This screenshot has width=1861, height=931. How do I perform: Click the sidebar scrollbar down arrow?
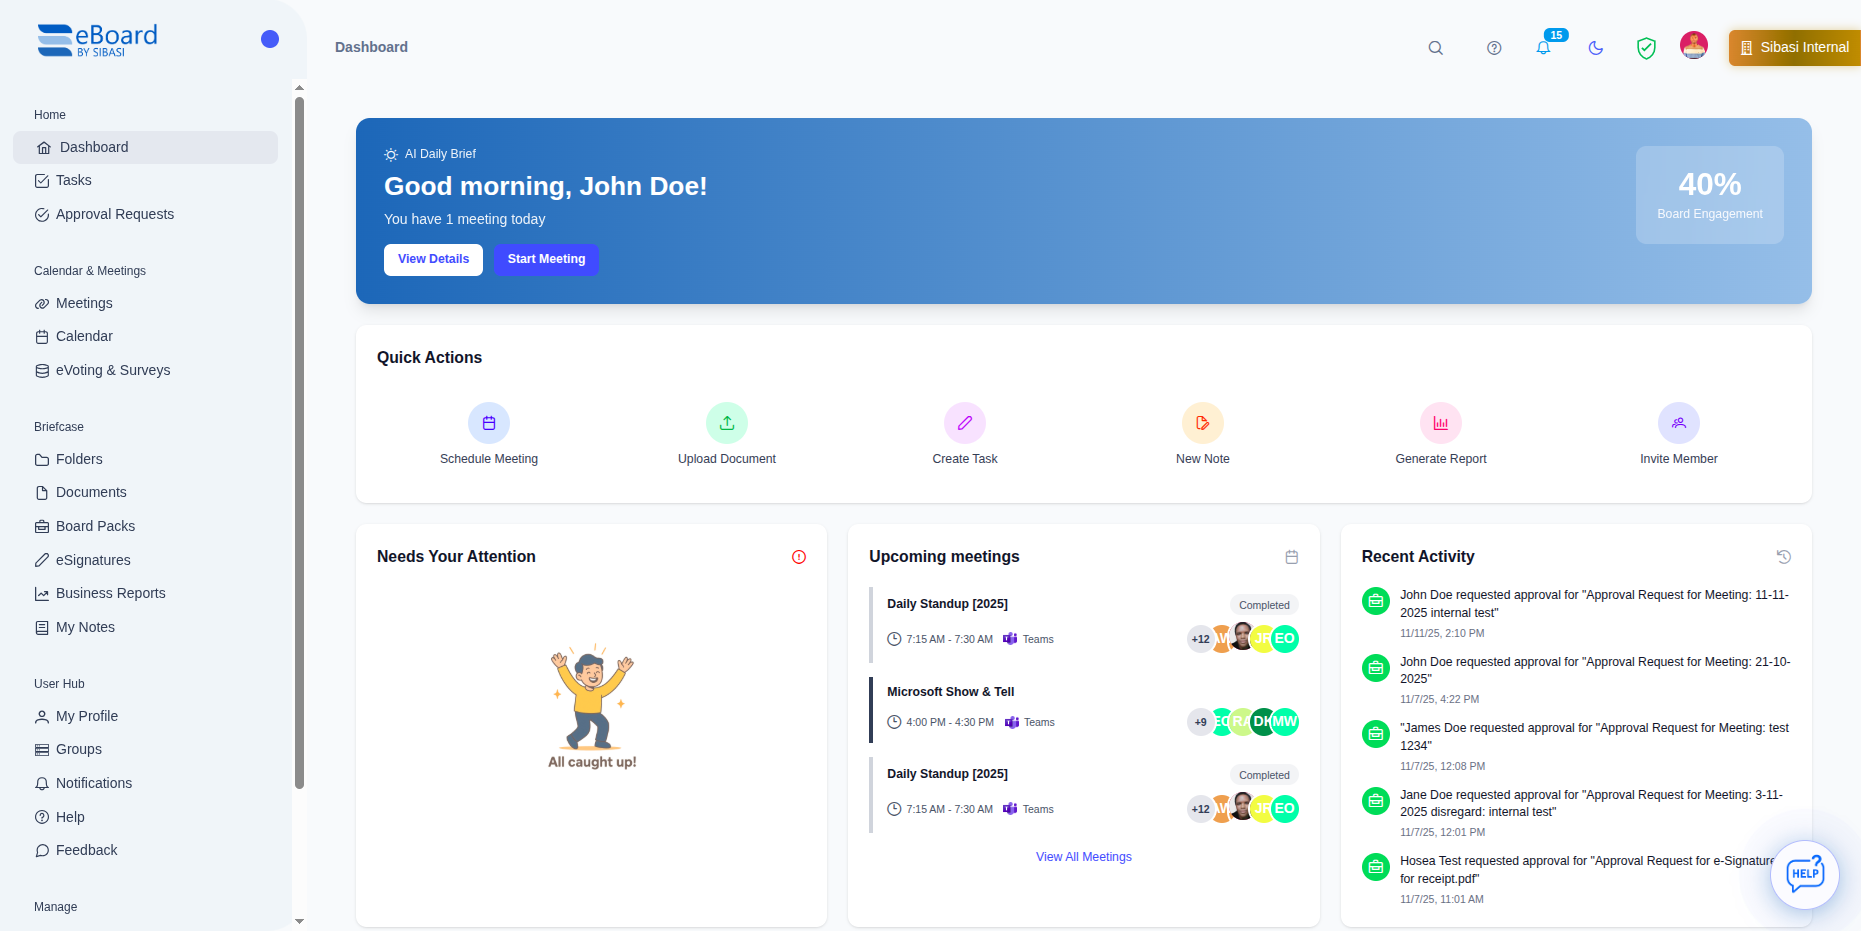click(299, 921)
